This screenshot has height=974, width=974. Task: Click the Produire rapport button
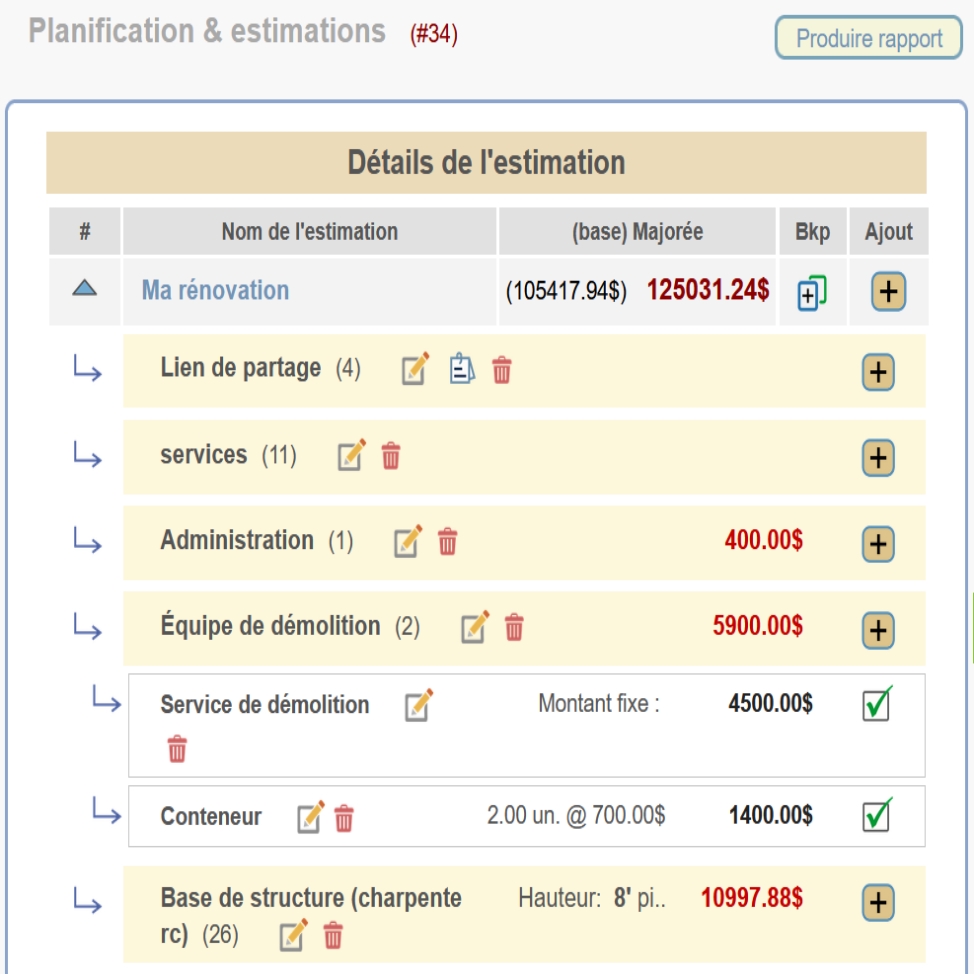(868, 38)
